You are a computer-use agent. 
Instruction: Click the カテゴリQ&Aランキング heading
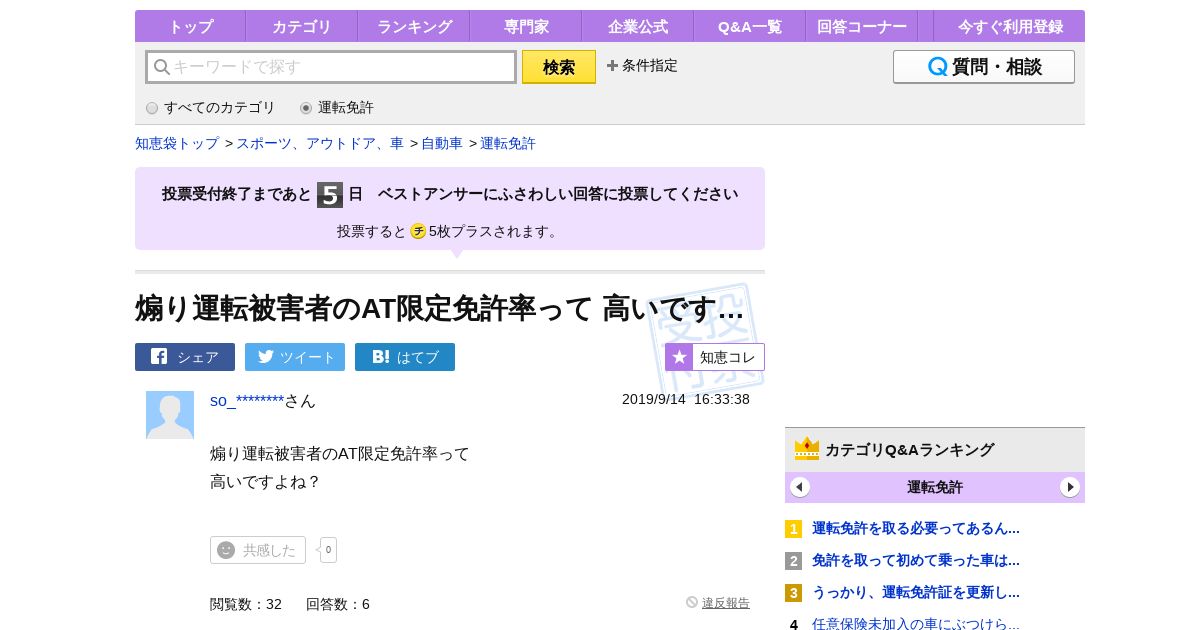coord(910,450)
